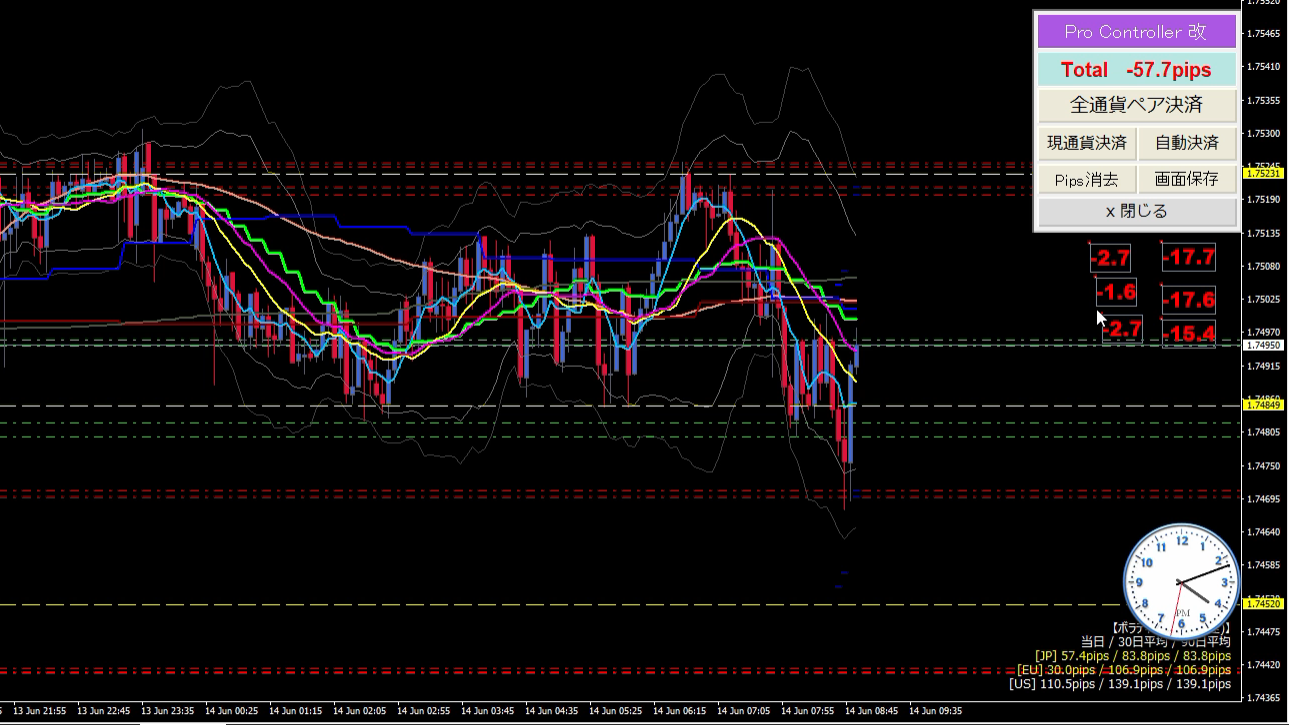Click the [EU] 30.0pips volatility line
1289x725 pixels.
coord(1124,670)
